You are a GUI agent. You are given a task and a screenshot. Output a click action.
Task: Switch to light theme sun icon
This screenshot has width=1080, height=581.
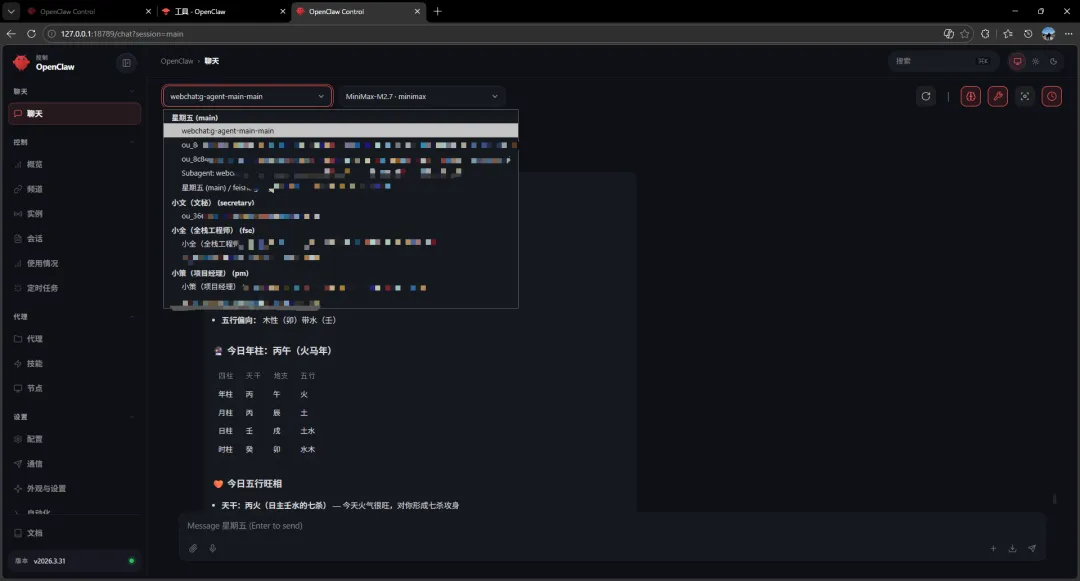(x=1035, y=61)
